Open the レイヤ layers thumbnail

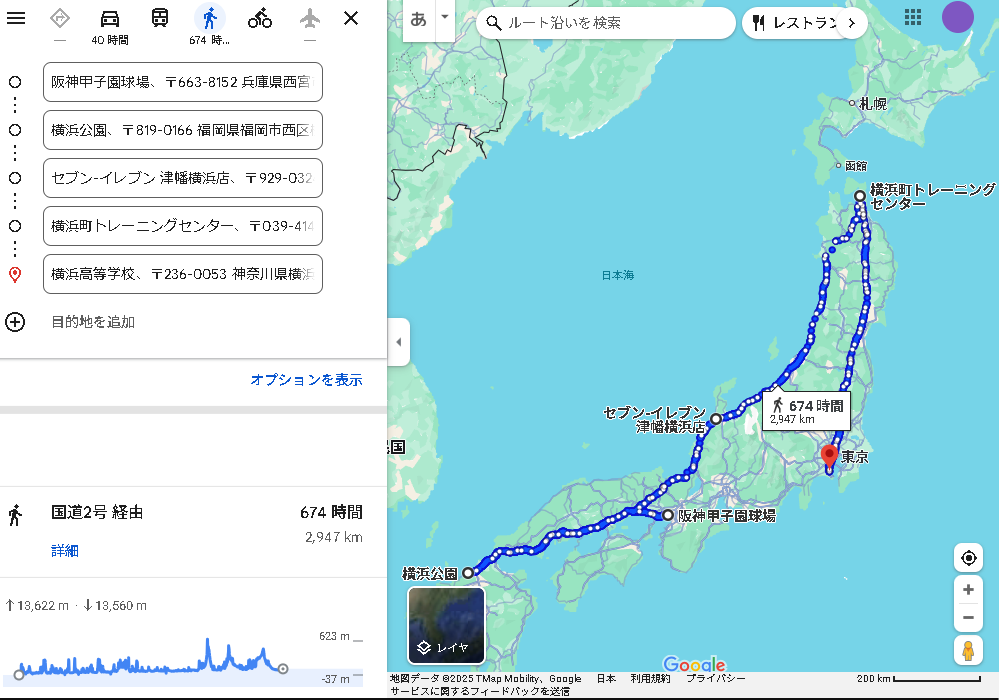click(447, 625)
